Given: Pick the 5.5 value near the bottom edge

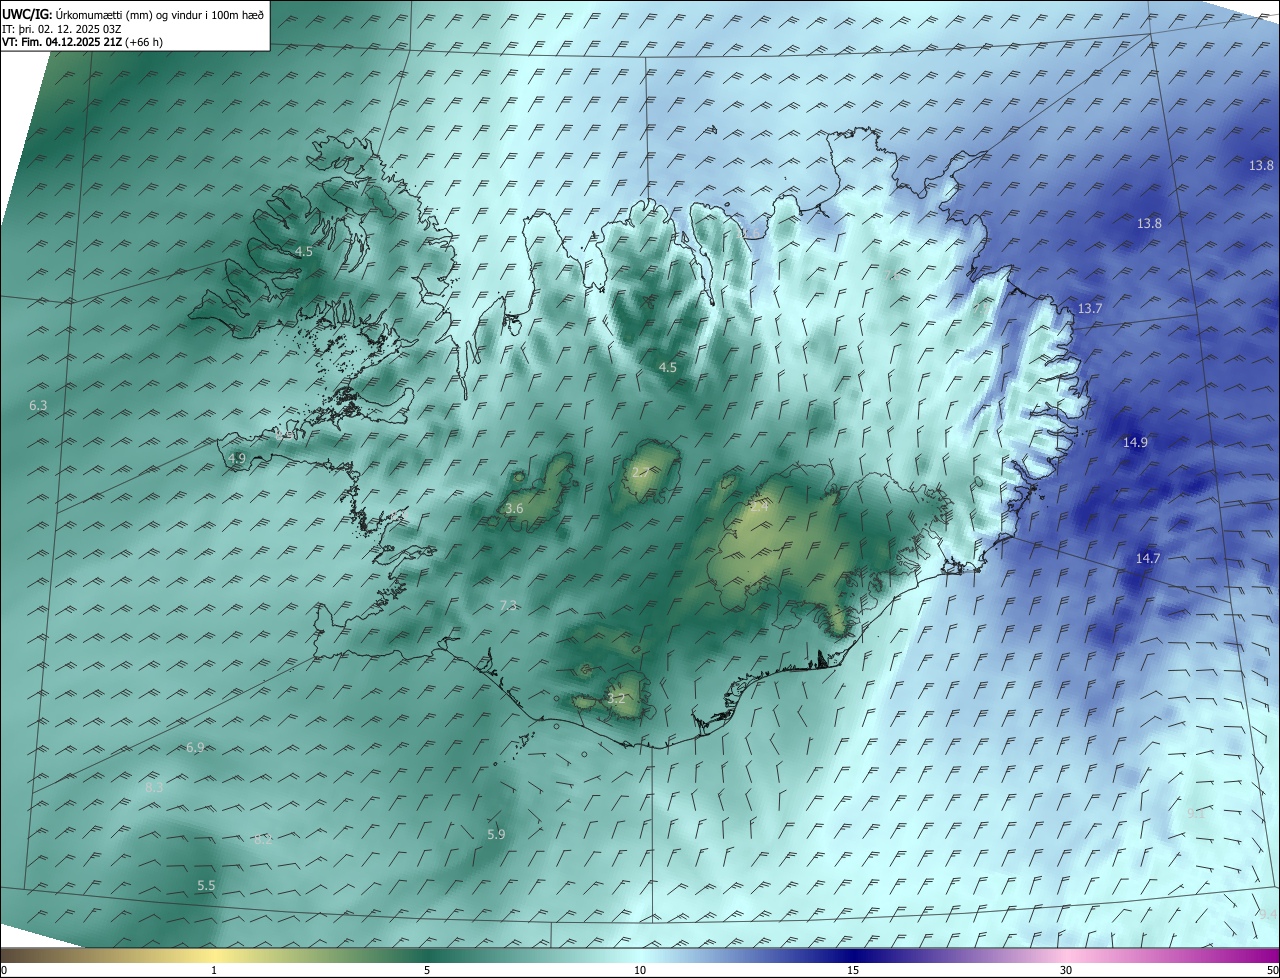Looking at the screenshot, I should [206, 886].
